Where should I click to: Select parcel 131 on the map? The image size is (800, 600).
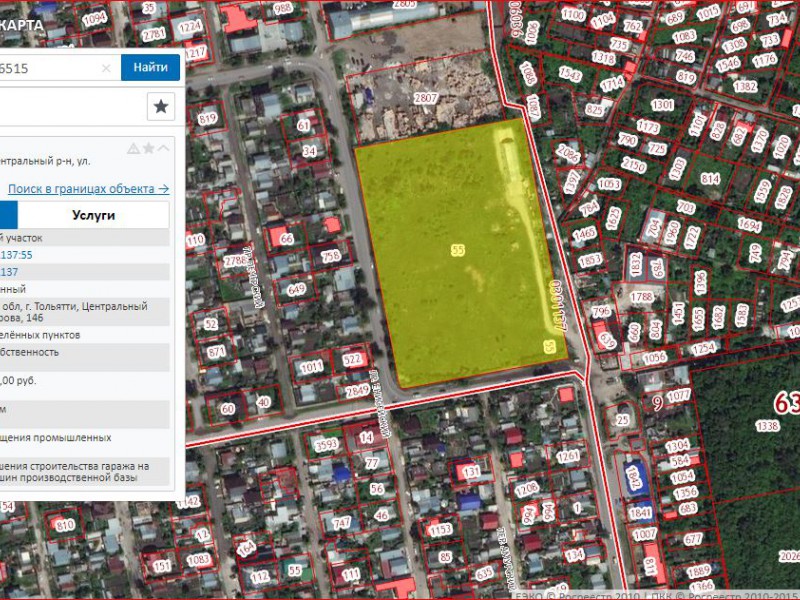(471, 472)
